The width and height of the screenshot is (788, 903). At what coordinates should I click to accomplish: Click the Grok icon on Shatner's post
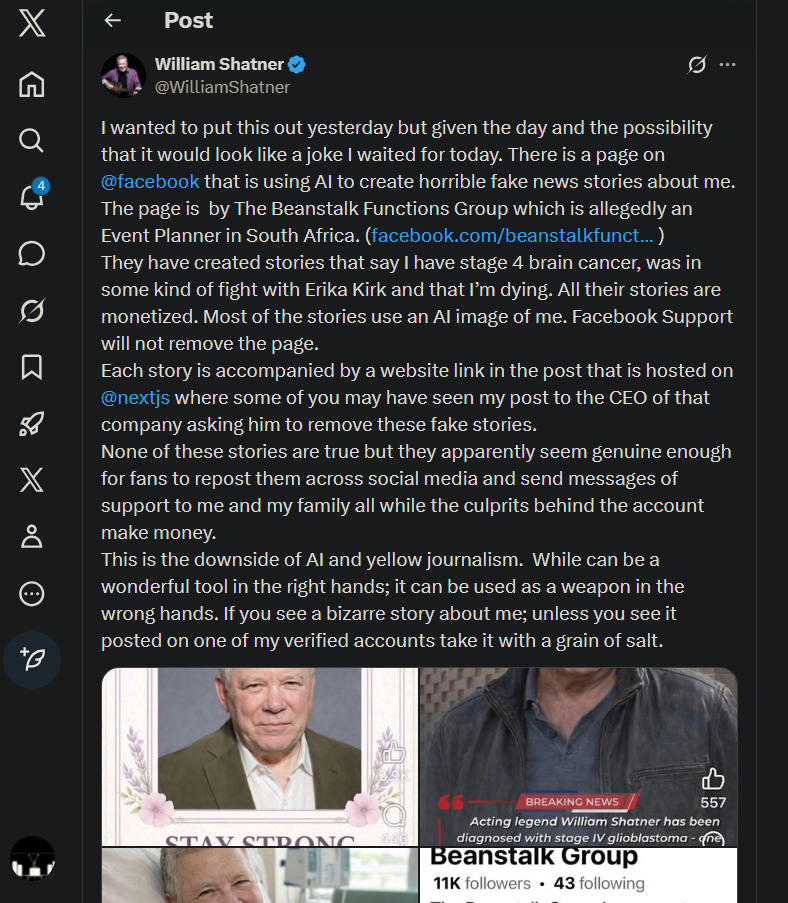pos(697,64)
